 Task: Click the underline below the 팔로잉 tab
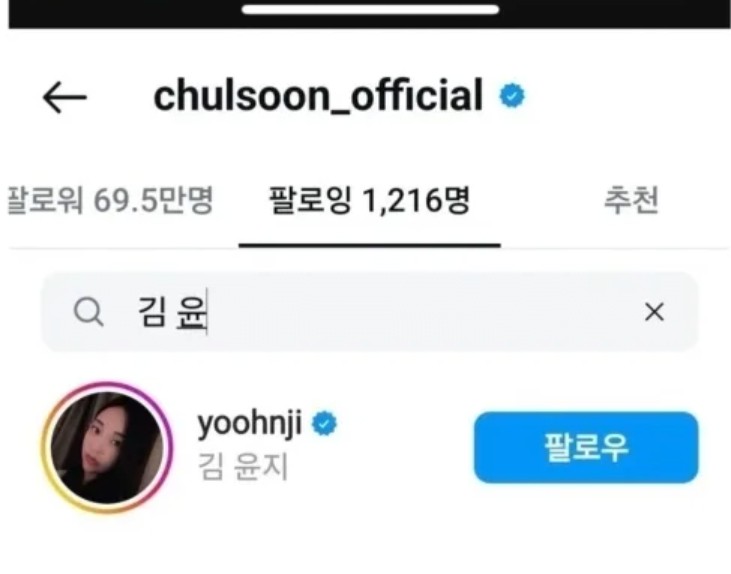click(370, 245)
